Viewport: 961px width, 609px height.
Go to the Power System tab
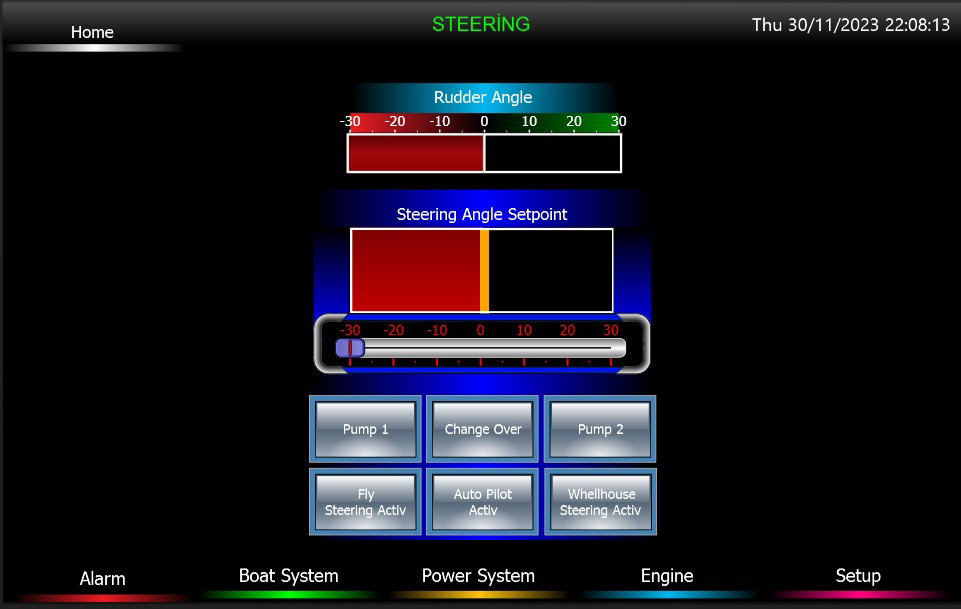(x=478, y=577)
